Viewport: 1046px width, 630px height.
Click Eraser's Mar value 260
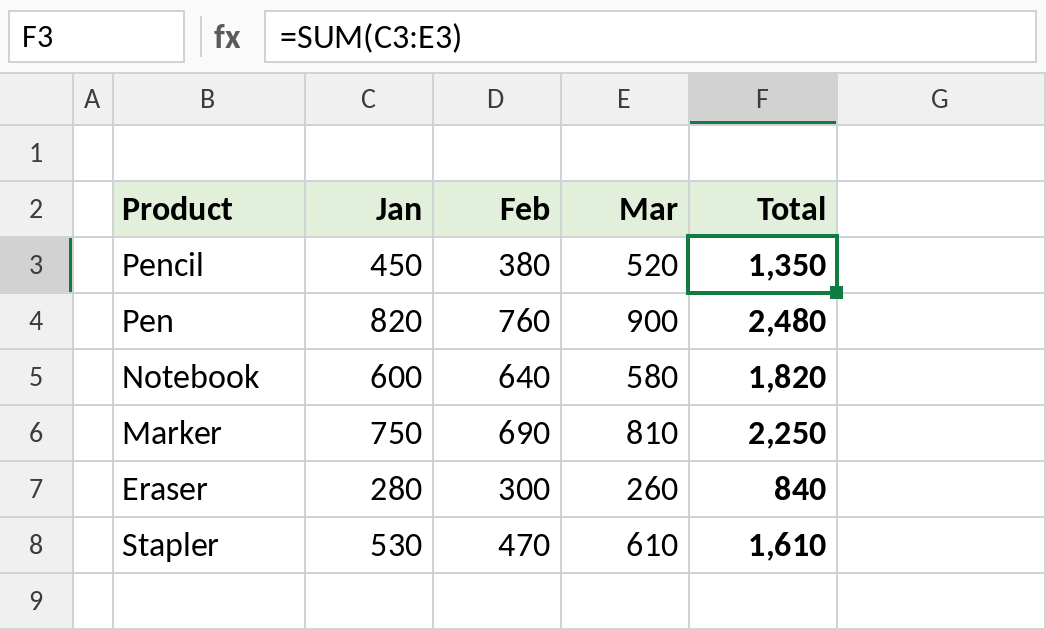625,489
